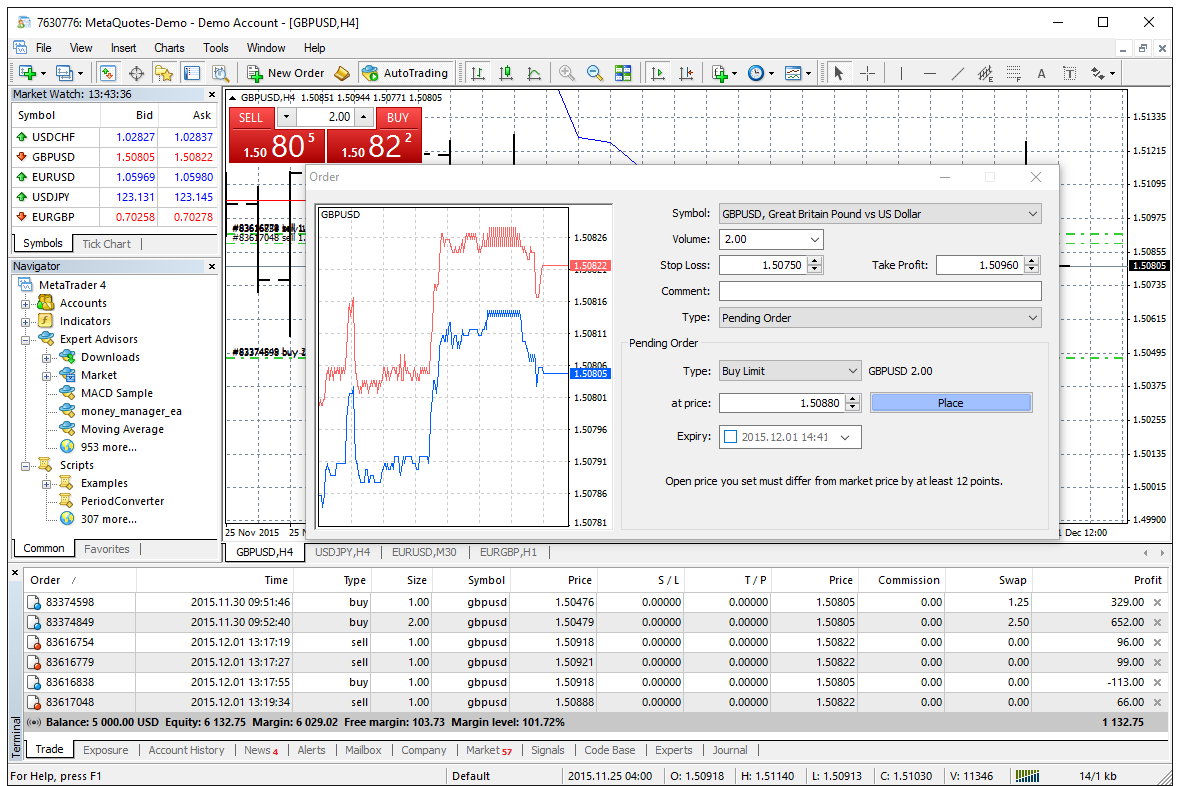Click the Zoom Out magnifier icon
Screen dimensions: 1180x786
coord(595,73)
